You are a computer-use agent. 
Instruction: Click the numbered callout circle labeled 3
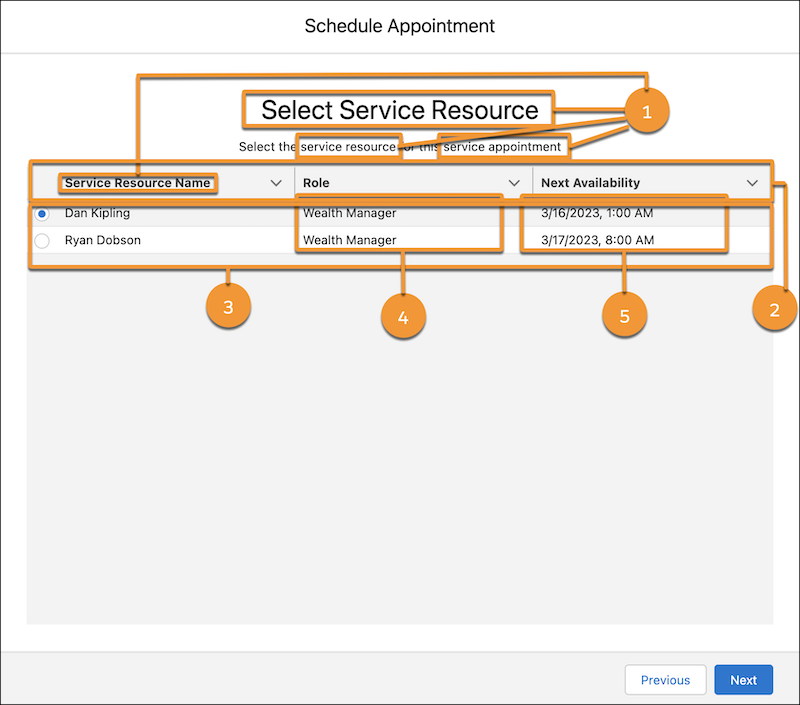tap(228, 307)
